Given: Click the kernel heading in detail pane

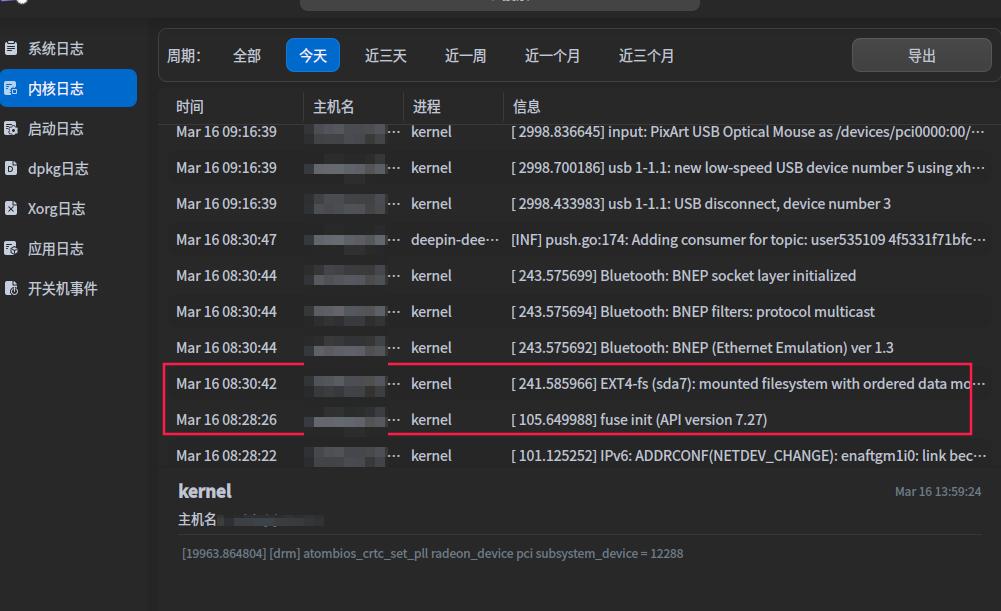Looking at the screenshot, I should click(205, 491).
